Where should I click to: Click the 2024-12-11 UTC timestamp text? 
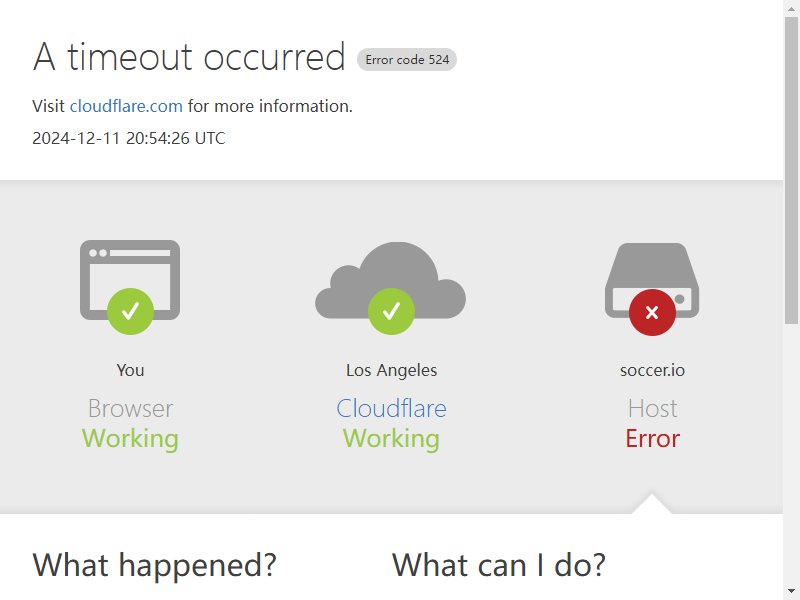[129, 138]
